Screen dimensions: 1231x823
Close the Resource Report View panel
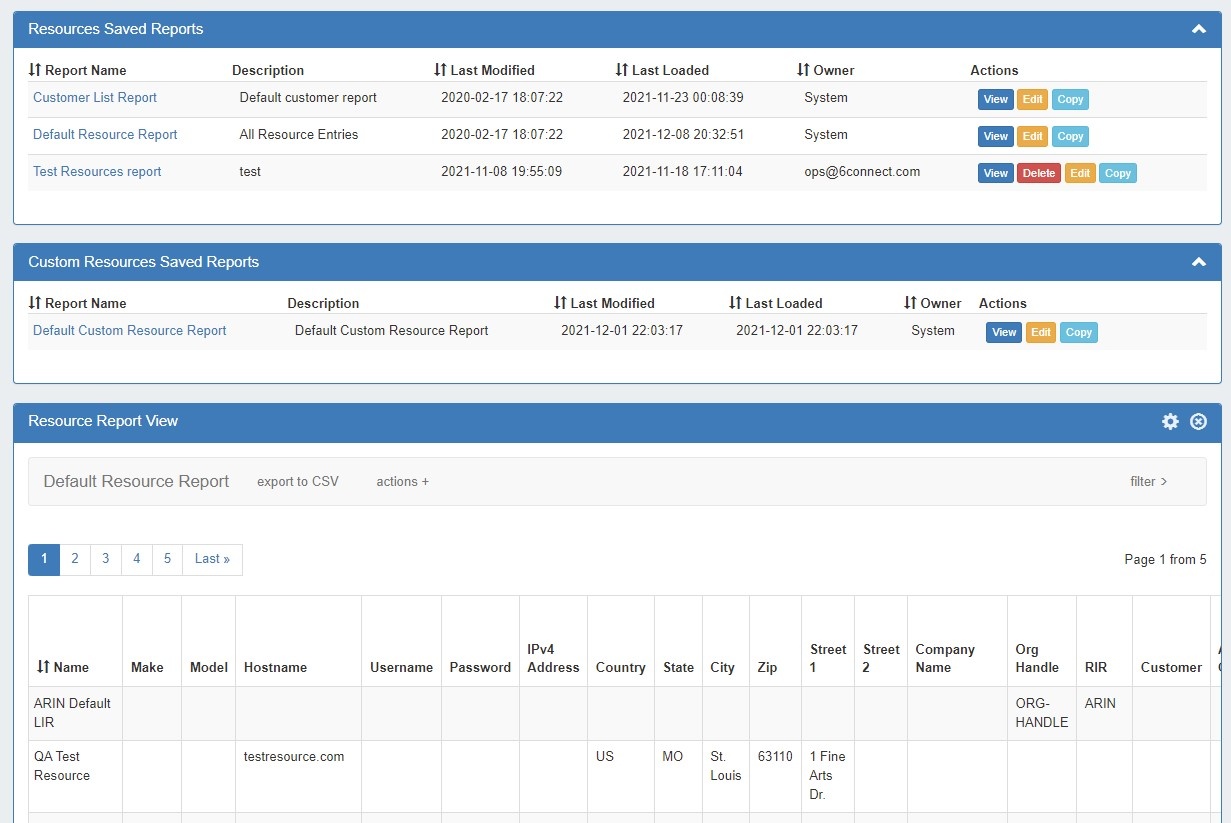[x=1198, y=422]
